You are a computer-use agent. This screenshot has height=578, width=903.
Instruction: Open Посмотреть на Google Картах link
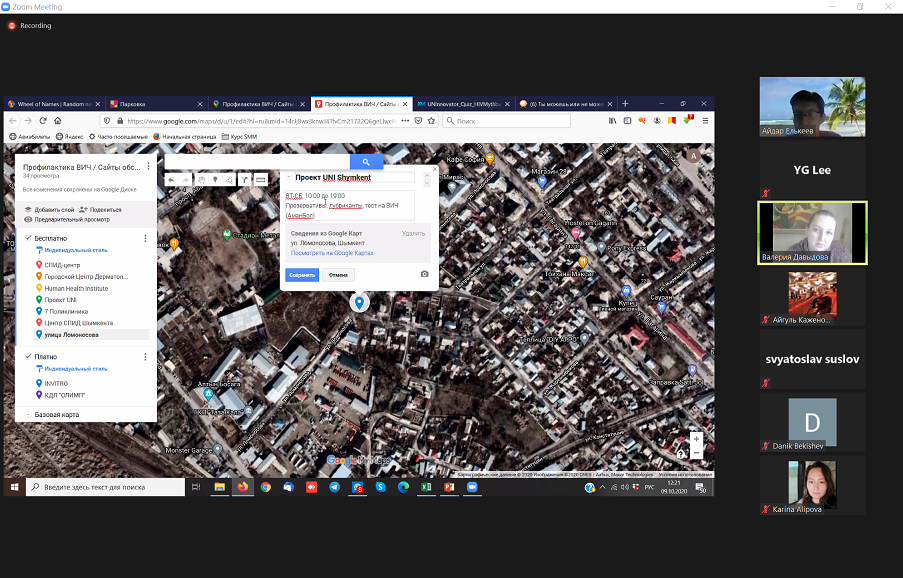(x=332, y=253)
